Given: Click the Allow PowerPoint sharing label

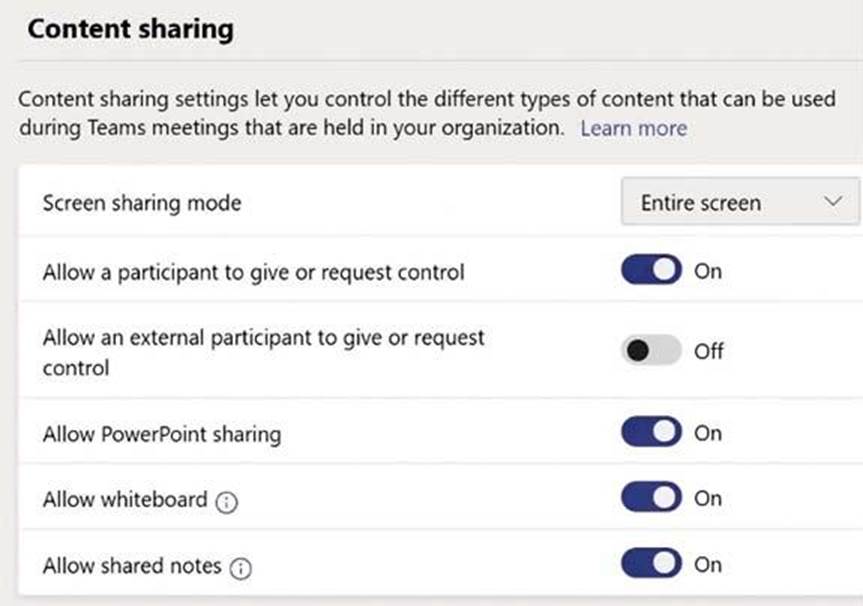Looking at the screenshot, I should coord(161,435).
